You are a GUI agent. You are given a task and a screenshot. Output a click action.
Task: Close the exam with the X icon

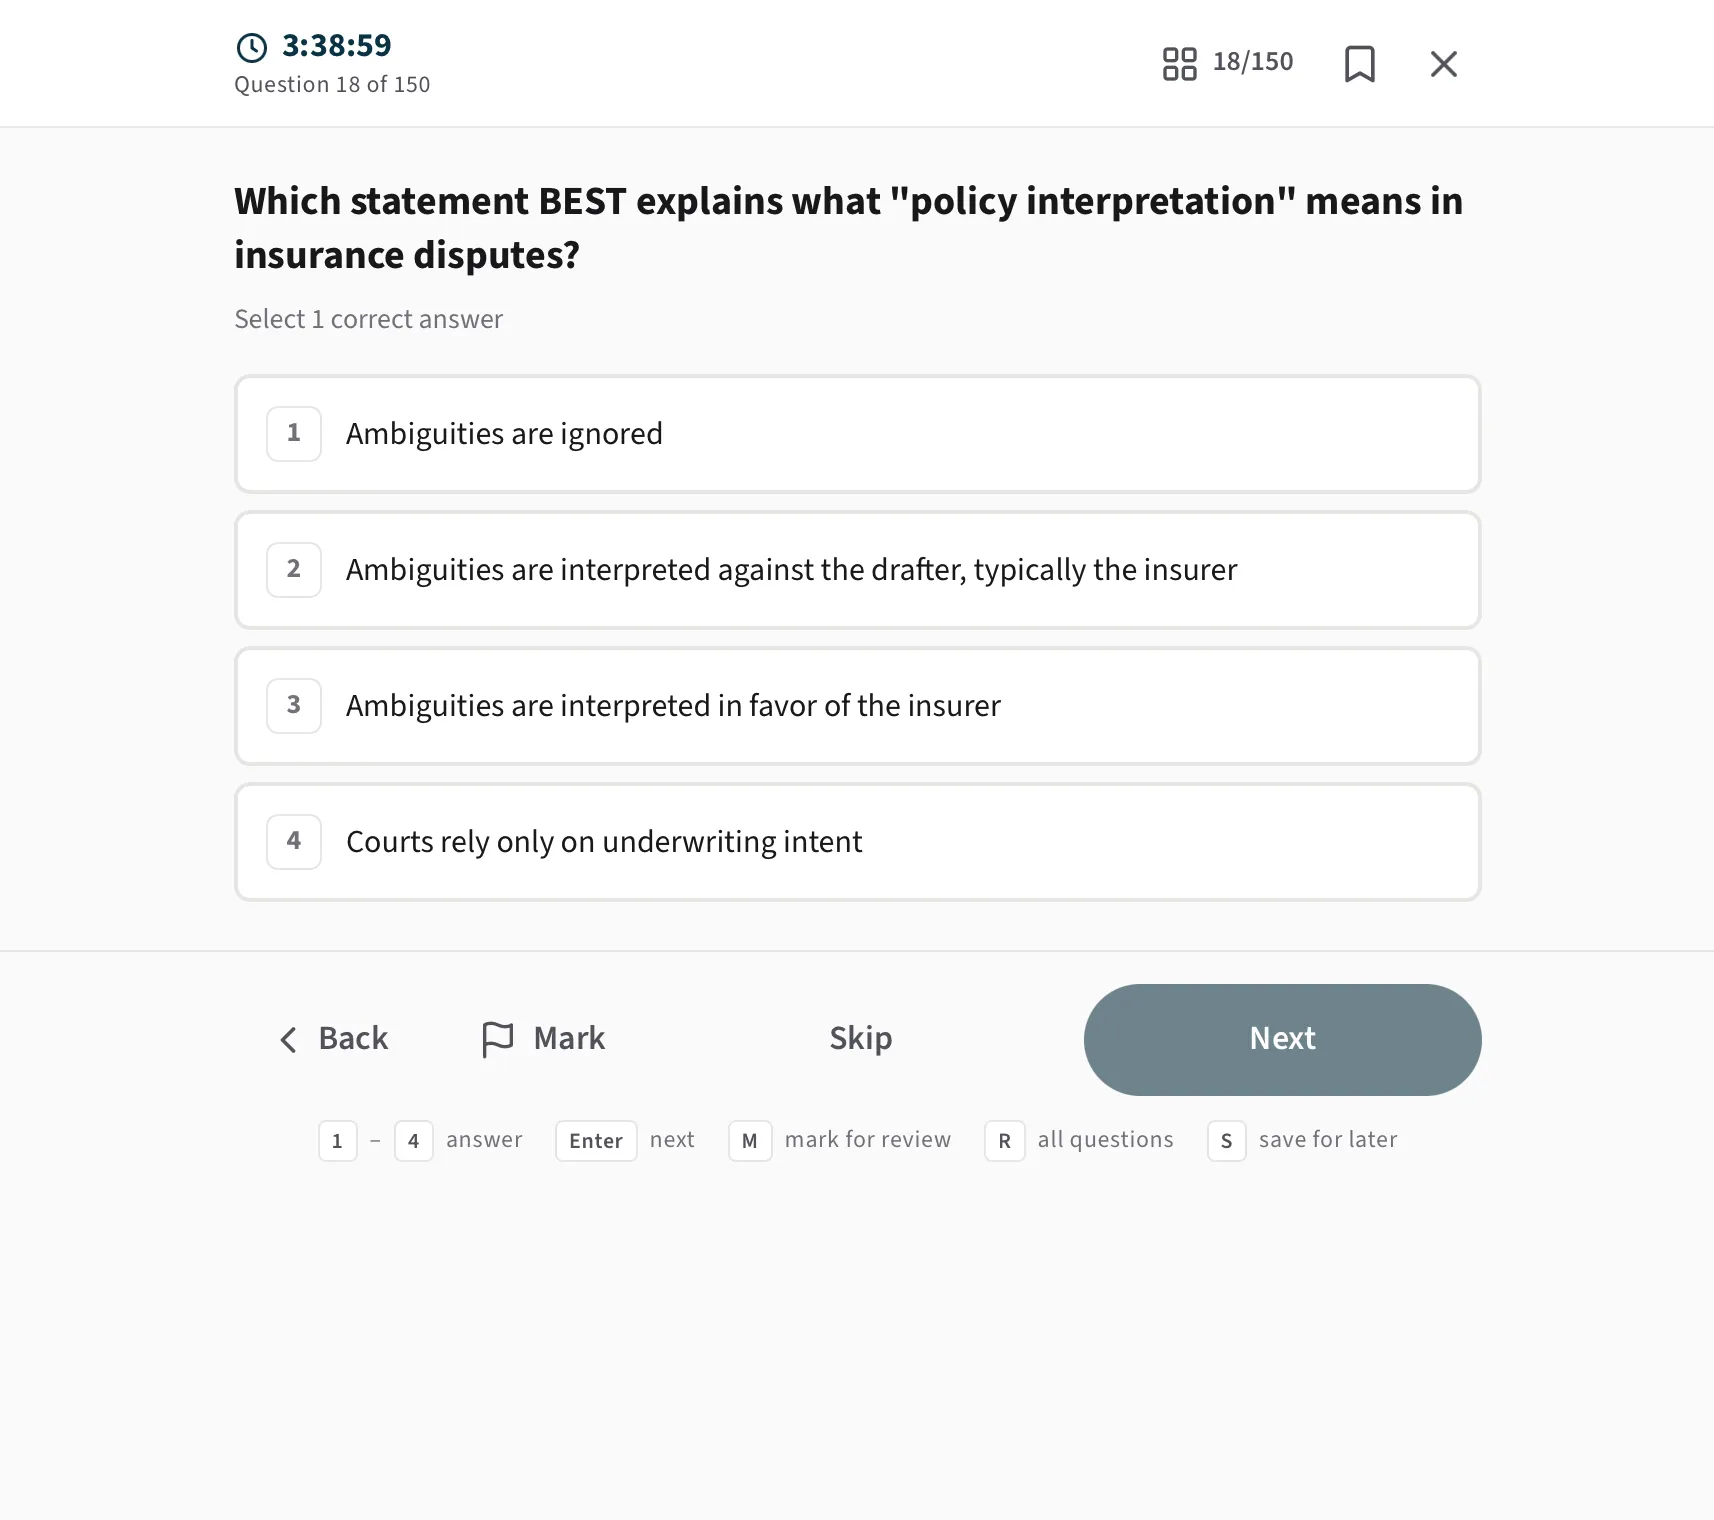pyautogui.click(x=1443, y=64)
